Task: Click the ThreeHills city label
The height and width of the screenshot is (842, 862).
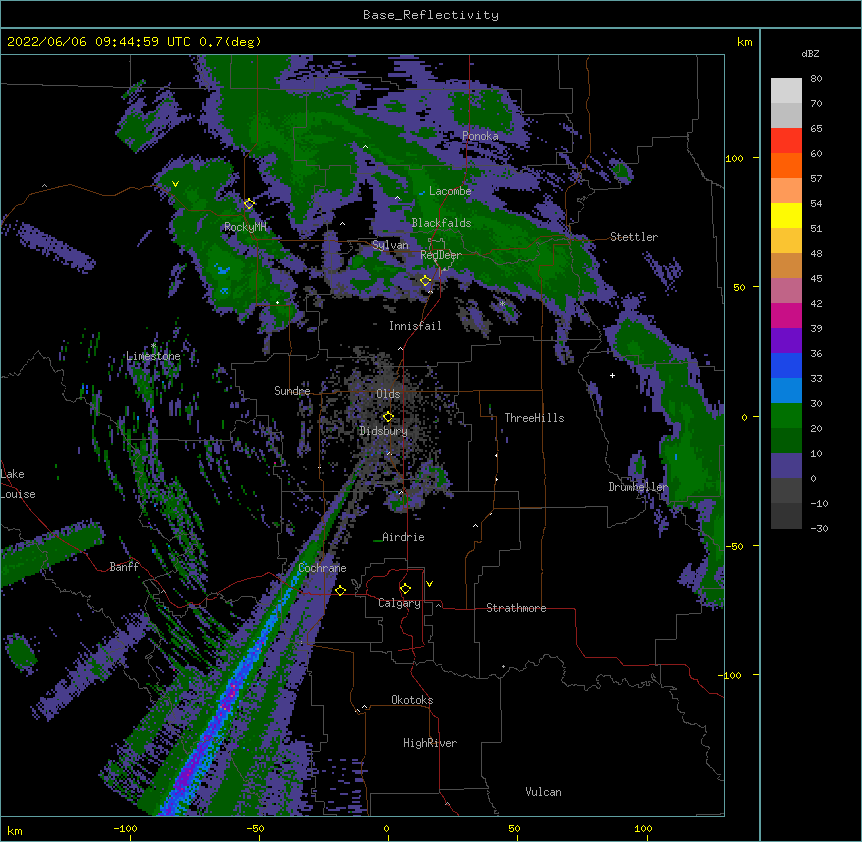Action: (534, 418)
